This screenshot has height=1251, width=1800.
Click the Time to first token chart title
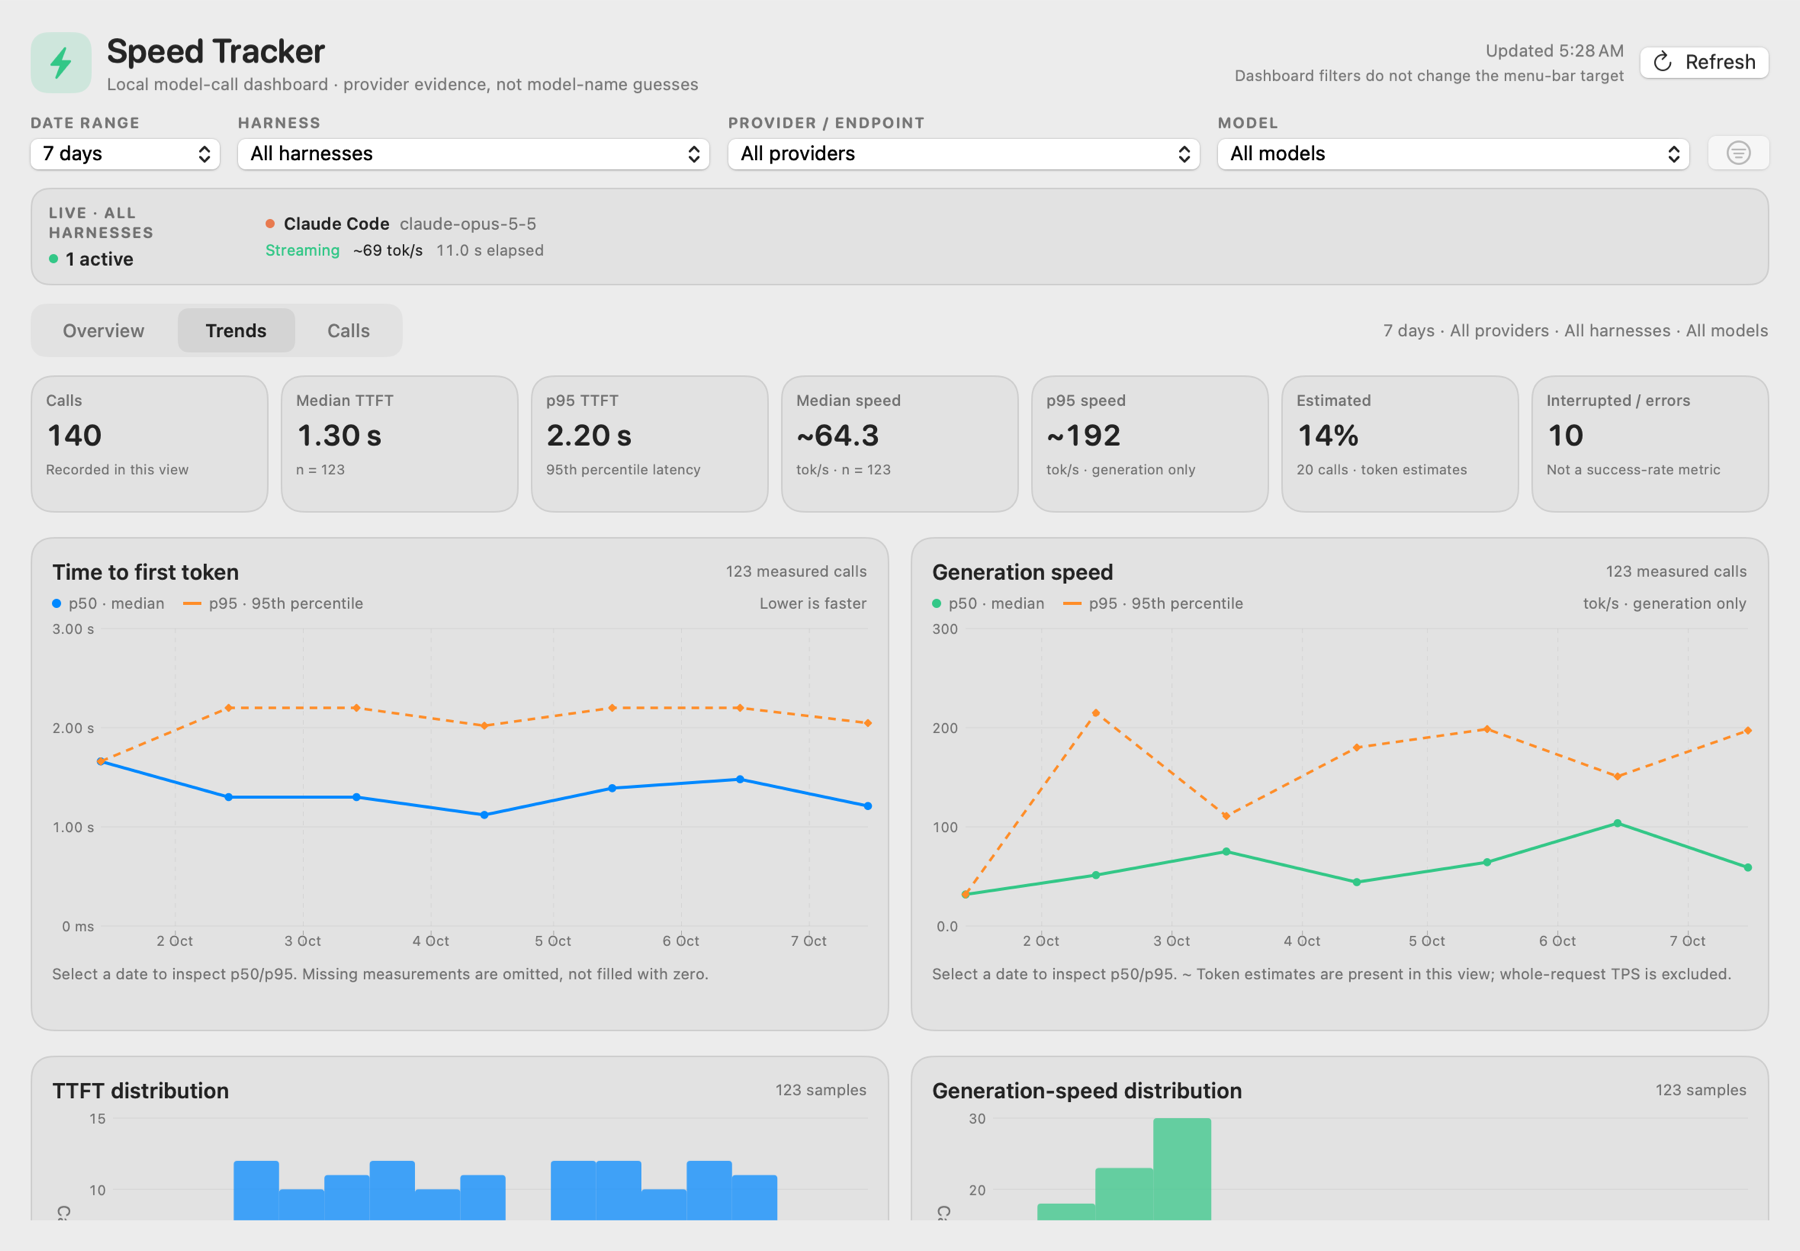[x=145, y=572]
